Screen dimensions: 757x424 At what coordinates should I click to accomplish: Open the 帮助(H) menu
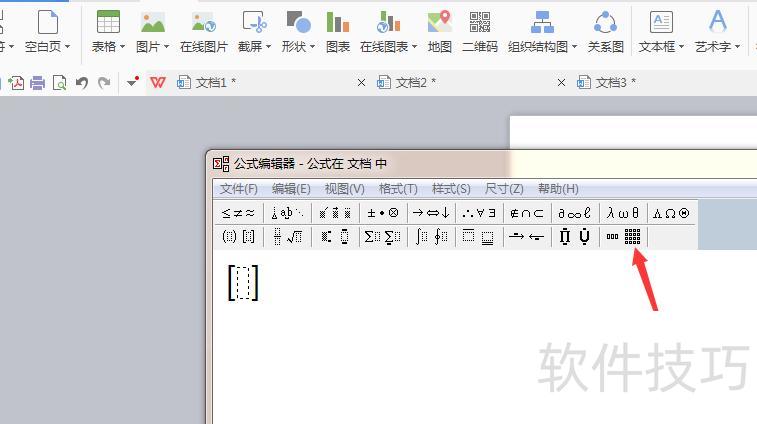pyautogui.click(x=558, y=189)
